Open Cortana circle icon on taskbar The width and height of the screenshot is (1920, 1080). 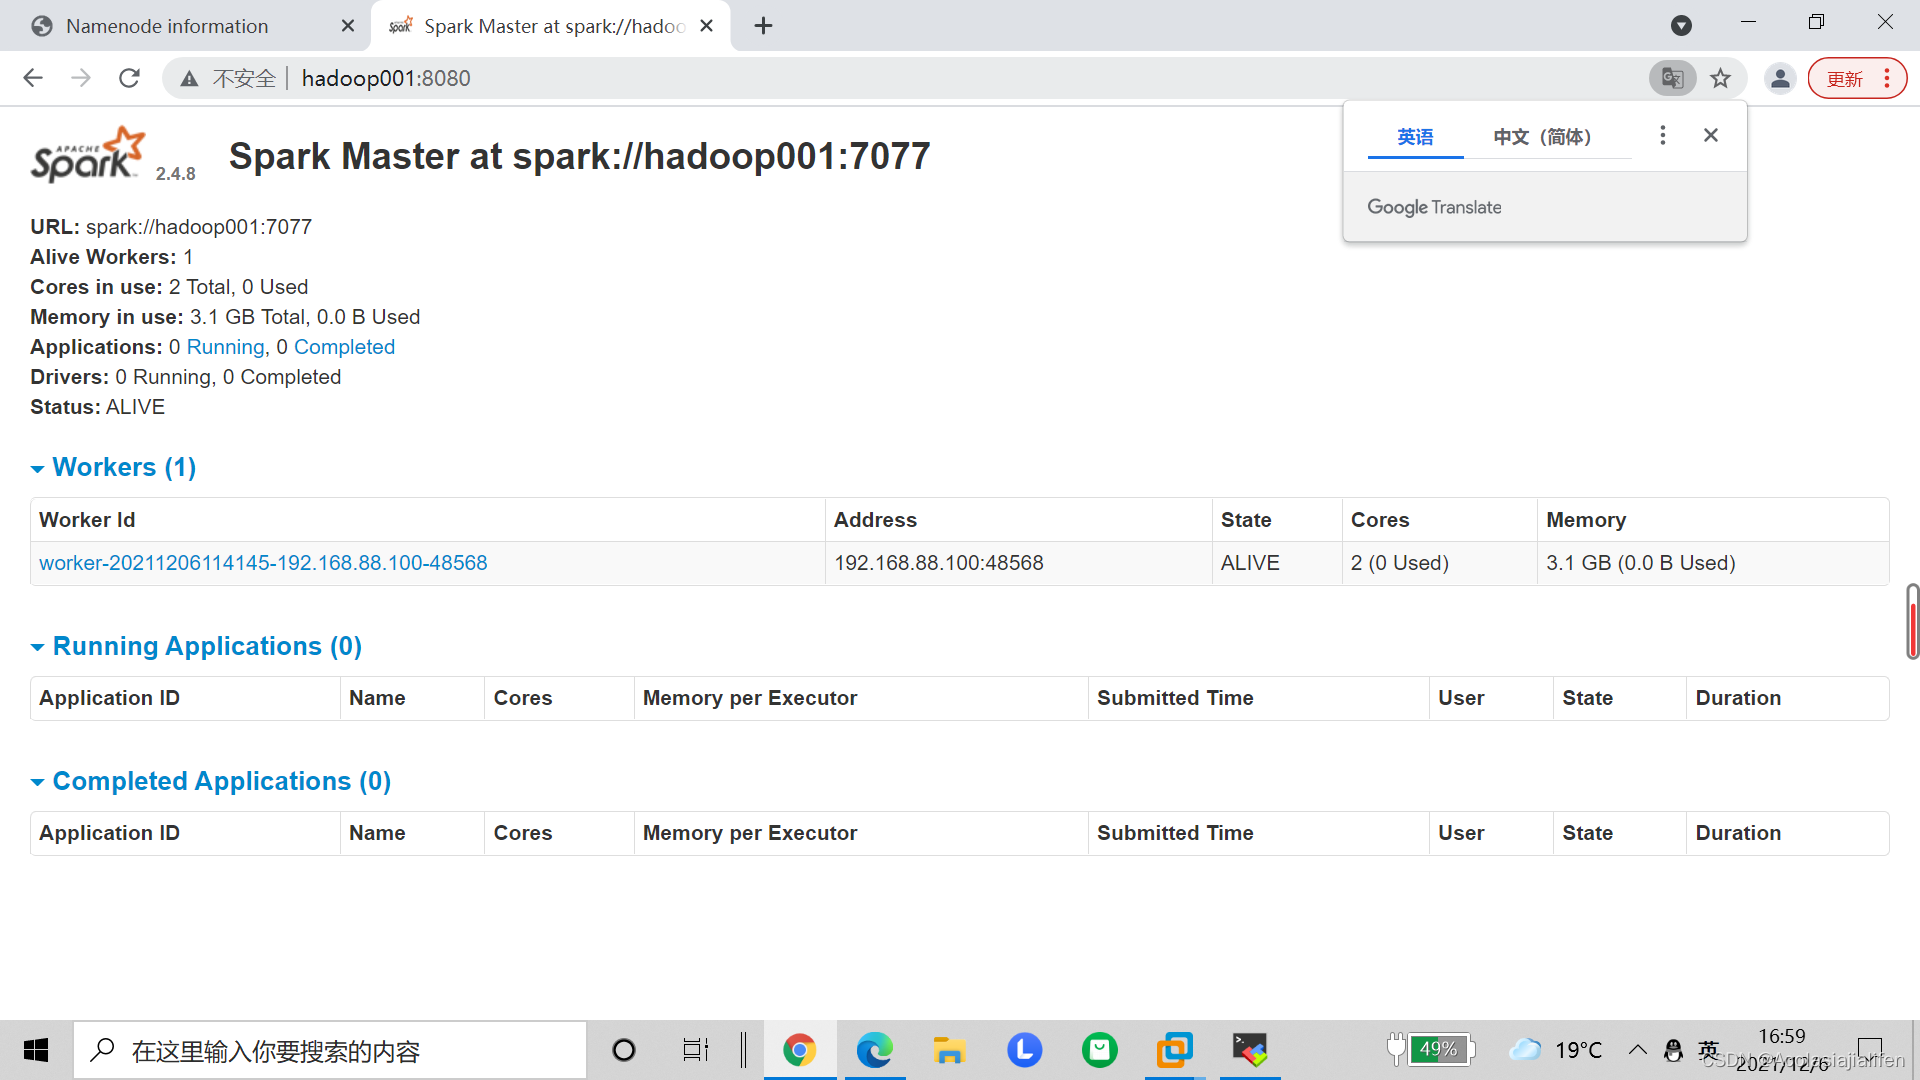click(x=623, y=1050)
